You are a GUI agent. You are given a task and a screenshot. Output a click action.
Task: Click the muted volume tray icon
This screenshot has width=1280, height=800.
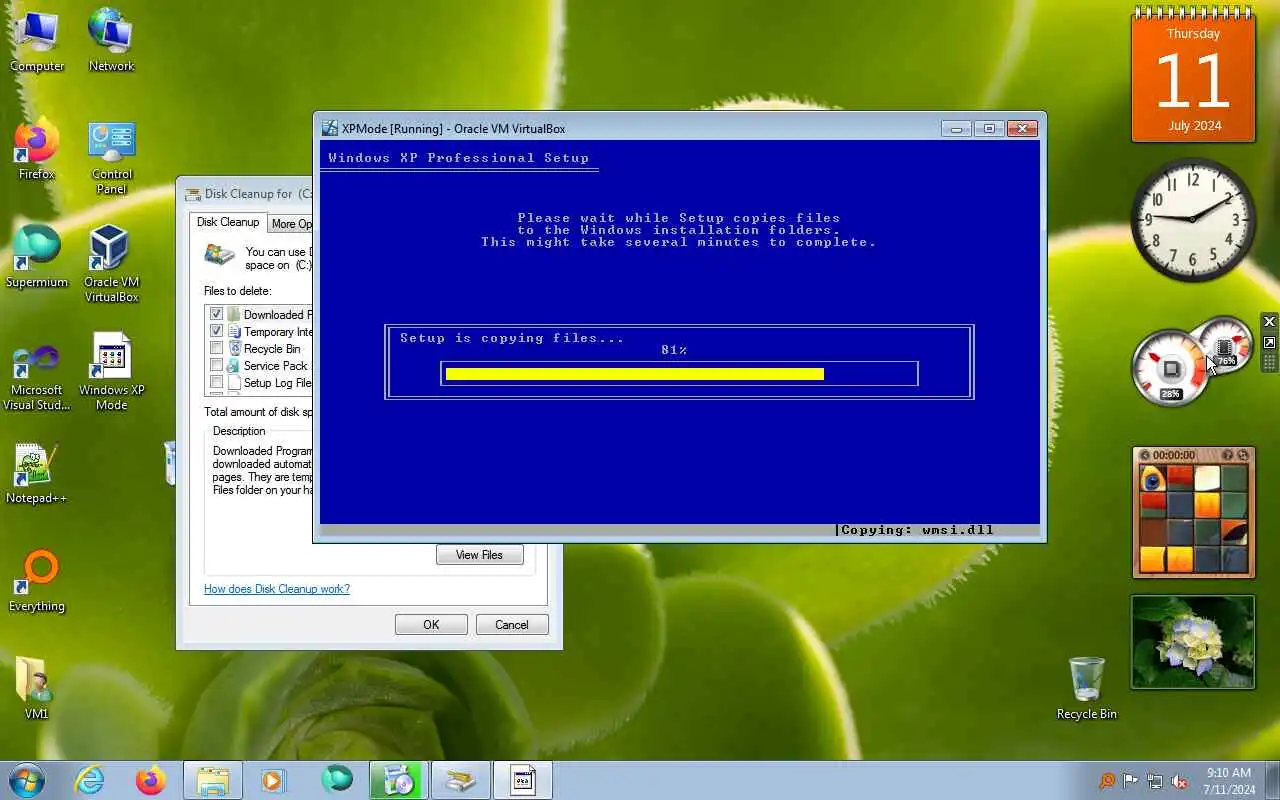(1179, 781)
